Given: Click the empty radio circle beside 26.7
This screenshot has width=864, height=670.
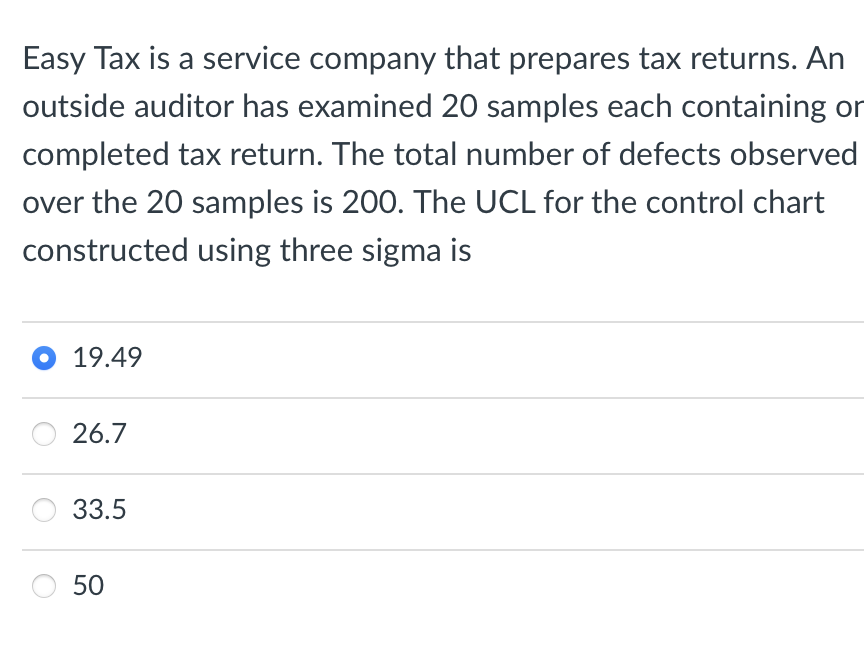Looking at the screenshot, I should [x=44, y=434].
